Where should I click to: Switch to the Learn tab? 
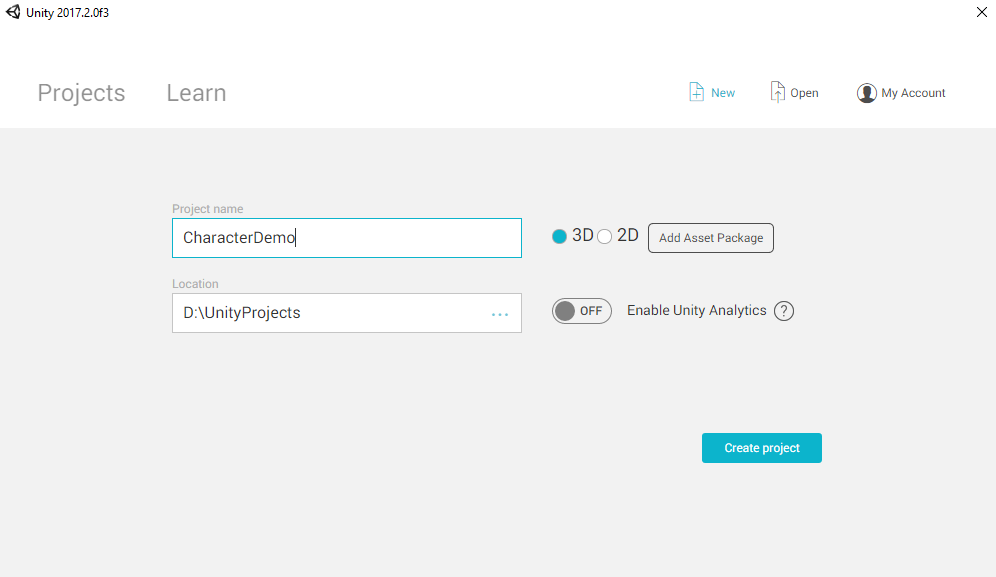coord(196,93)
